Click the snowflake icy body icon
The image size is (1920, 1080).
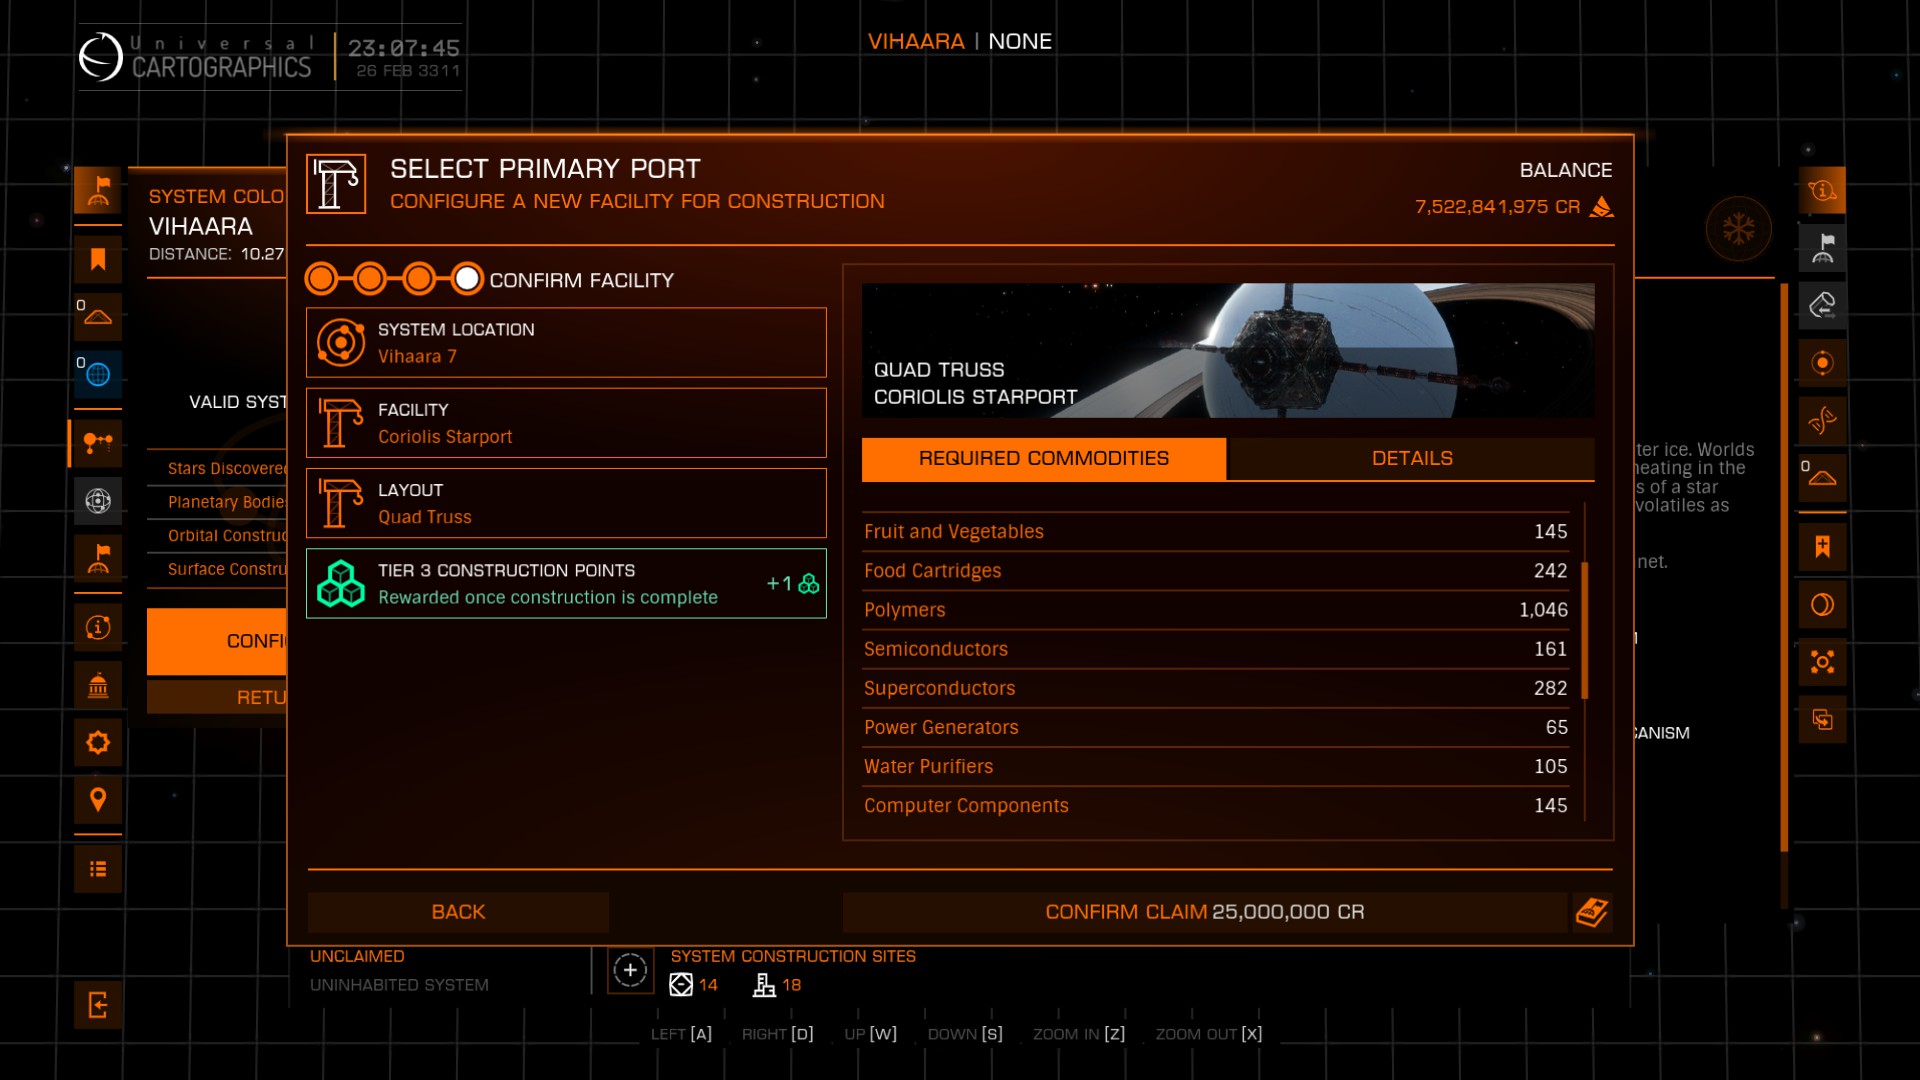[1738, 230]
